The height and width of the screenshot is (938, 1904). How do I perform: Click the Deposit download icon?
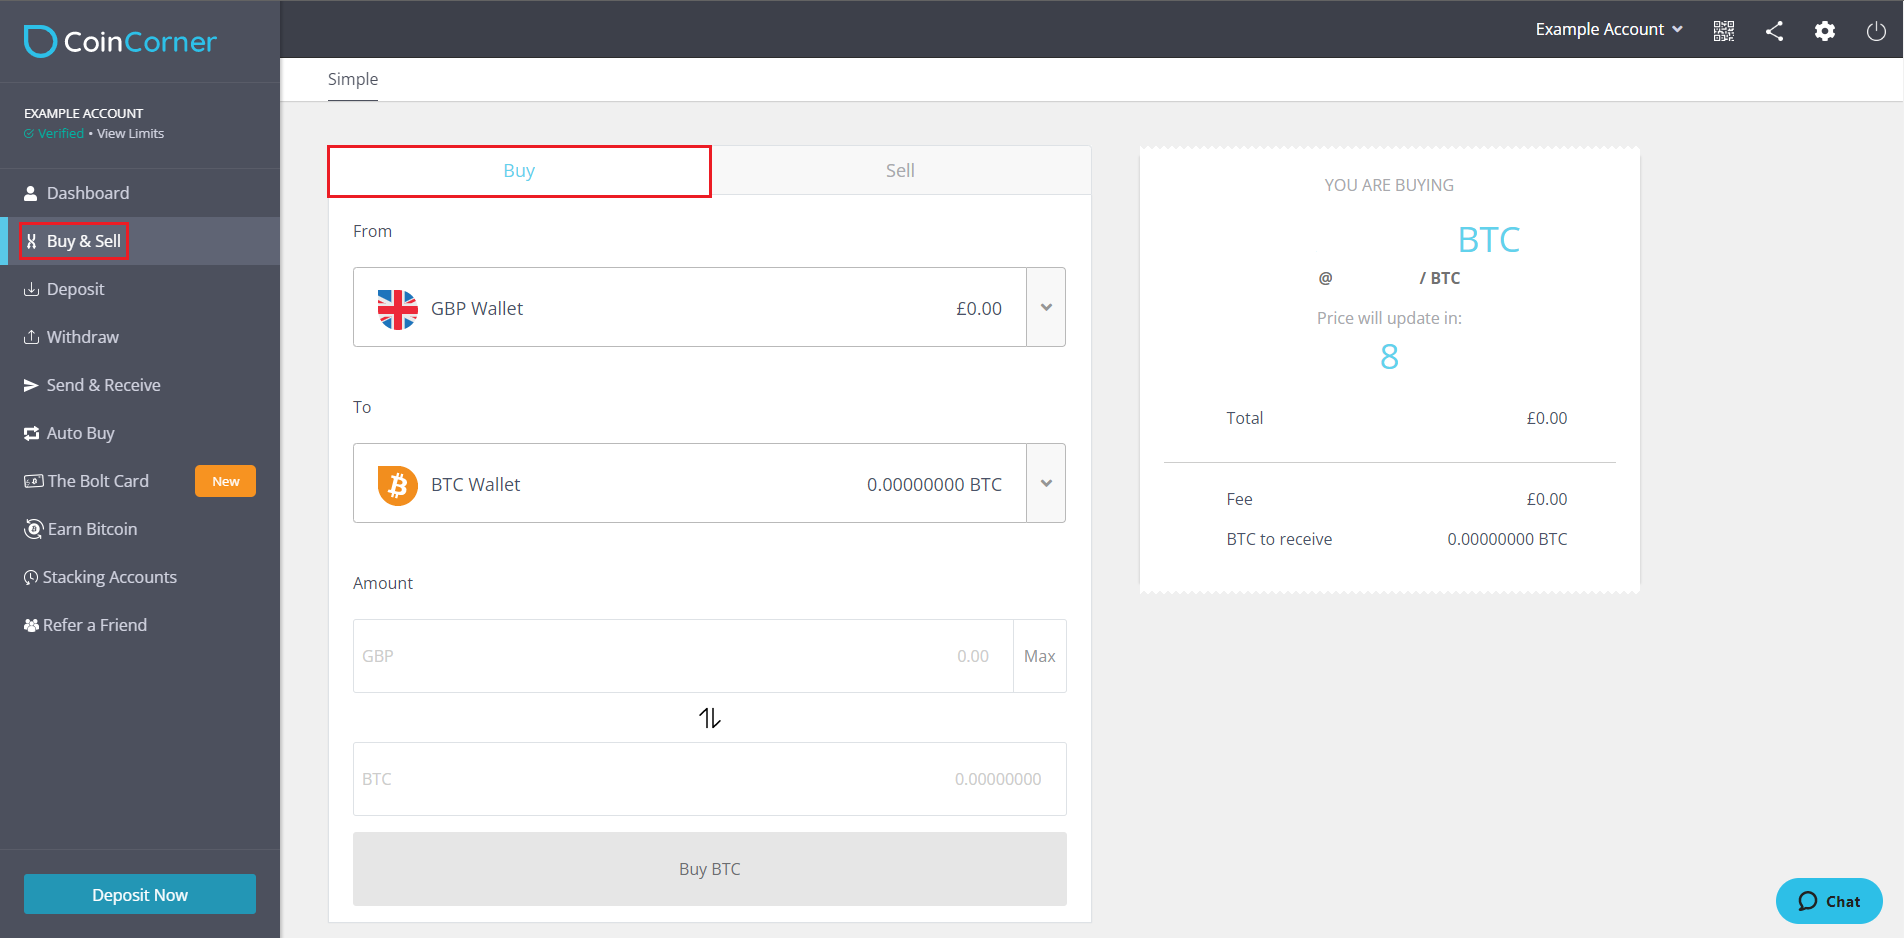coord(31,289)
